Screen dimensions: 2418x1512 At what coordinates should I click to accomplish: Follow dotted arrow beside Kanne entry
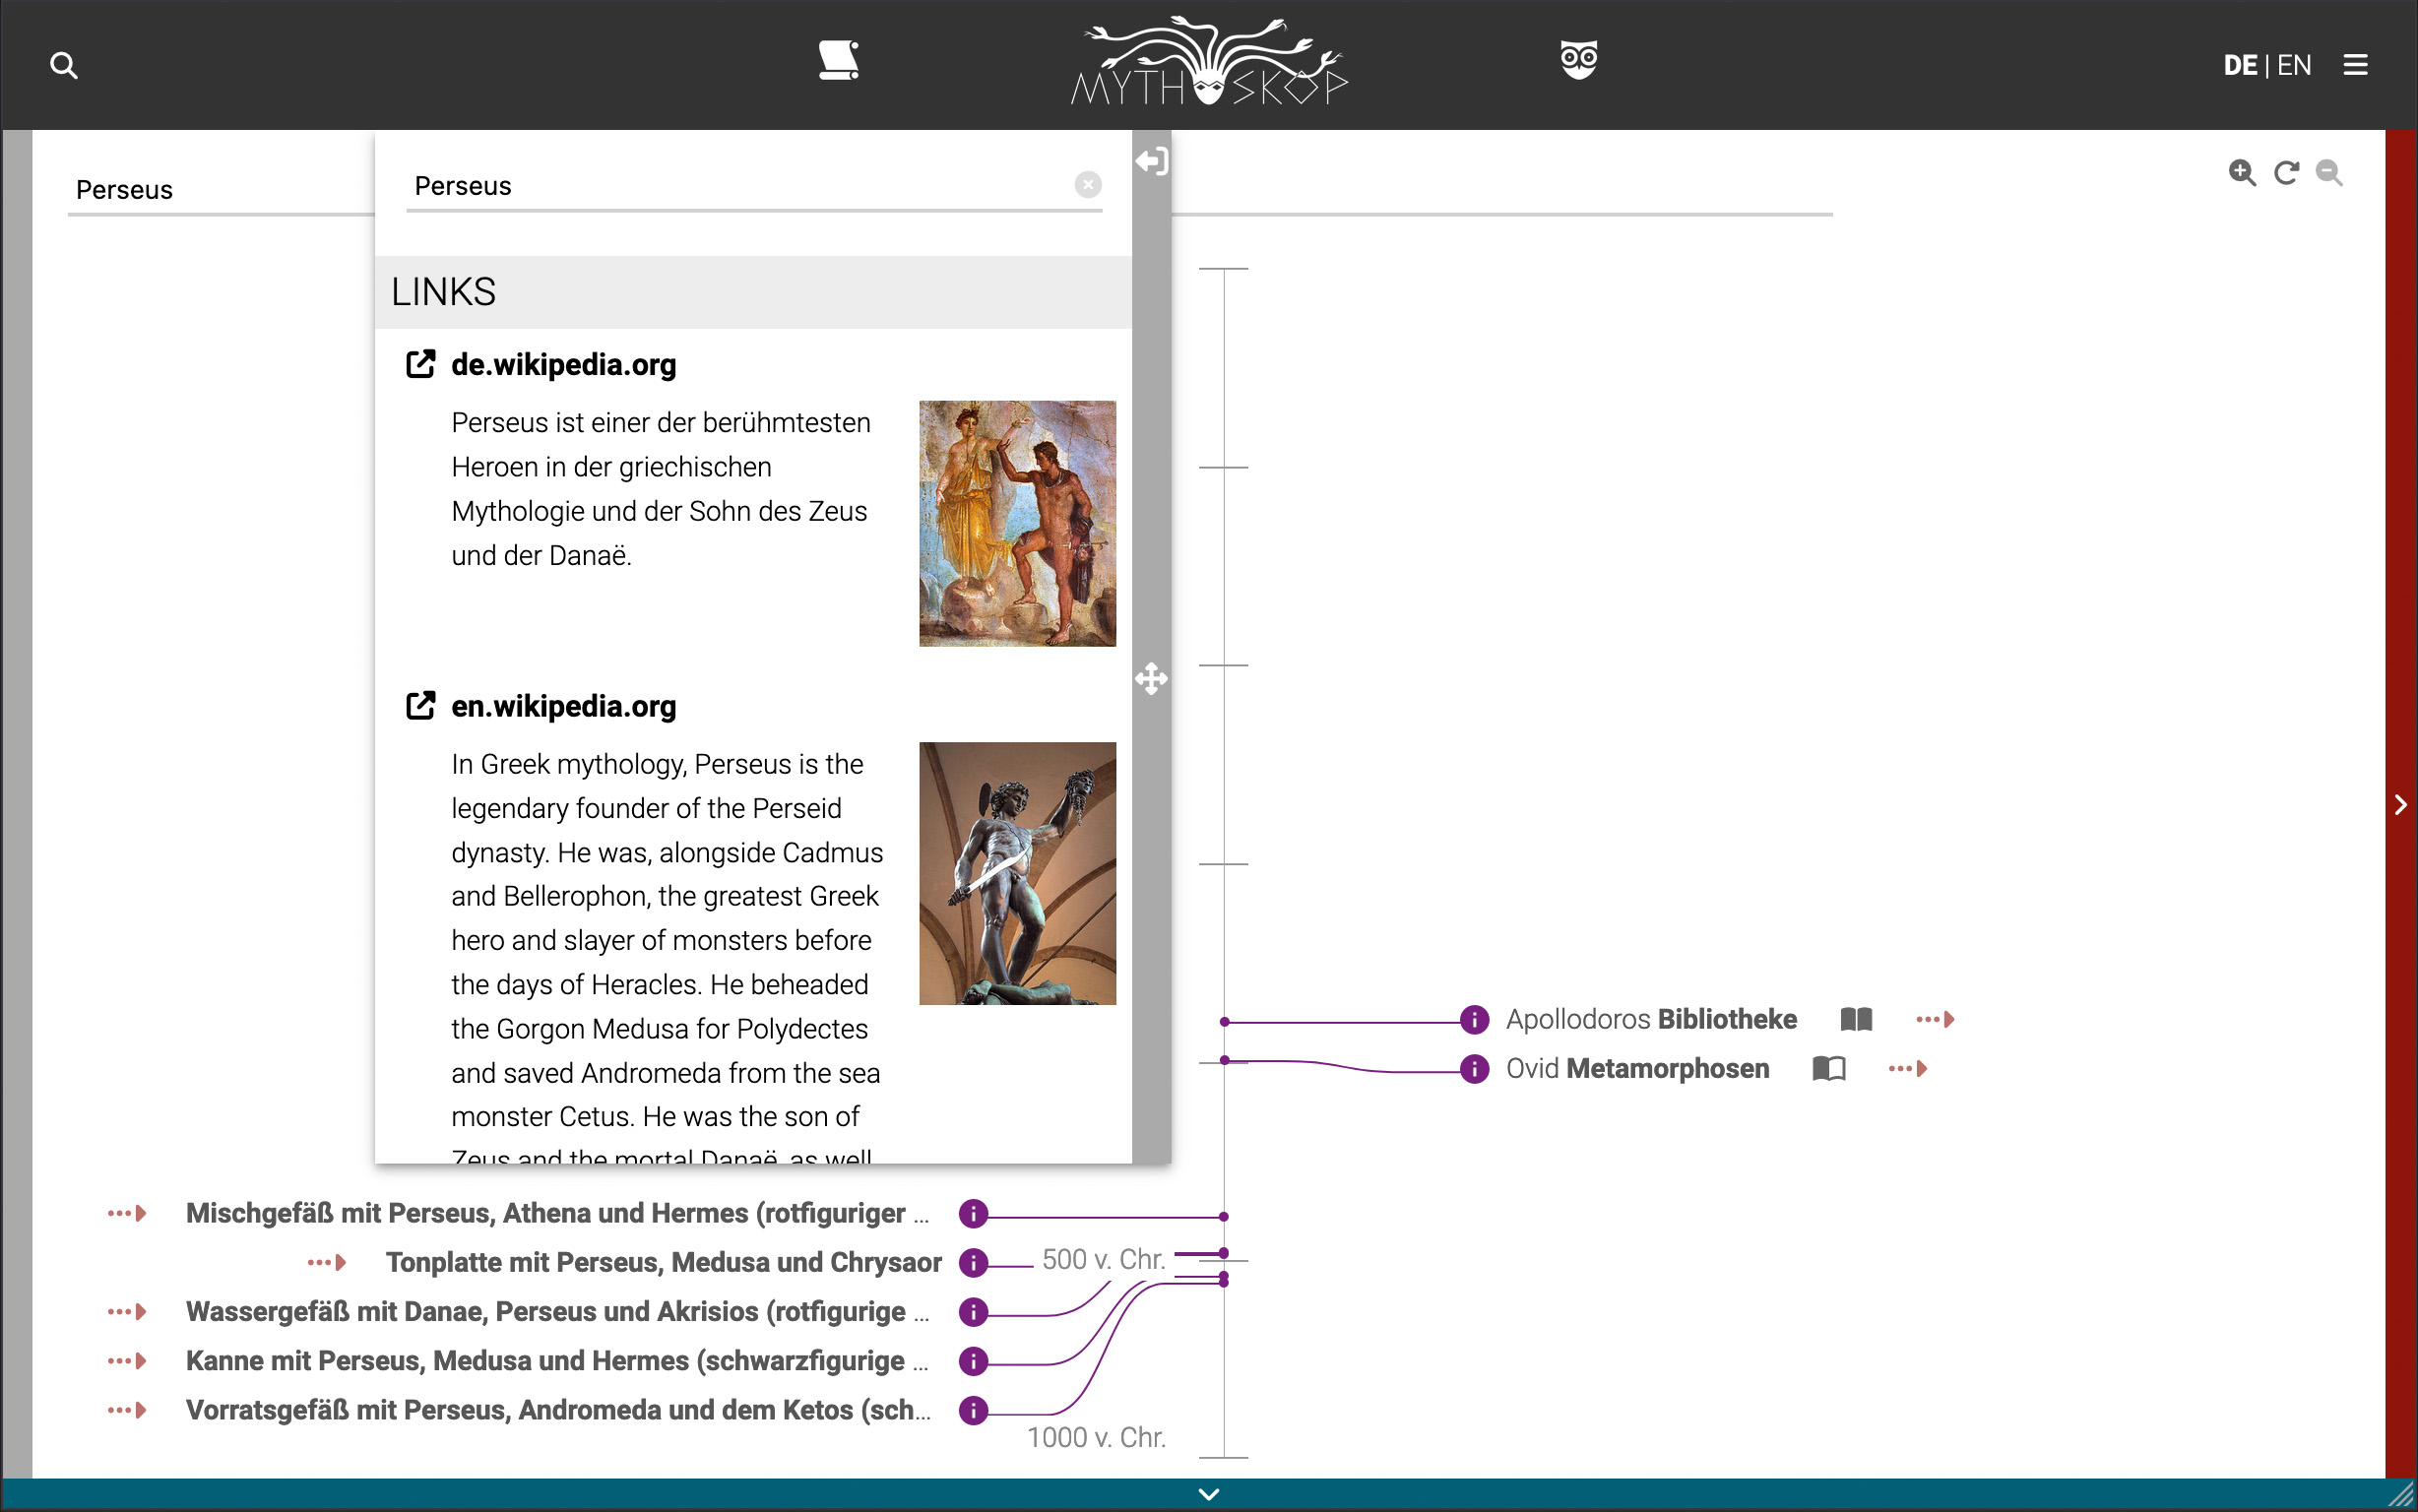pos(127,1361)
